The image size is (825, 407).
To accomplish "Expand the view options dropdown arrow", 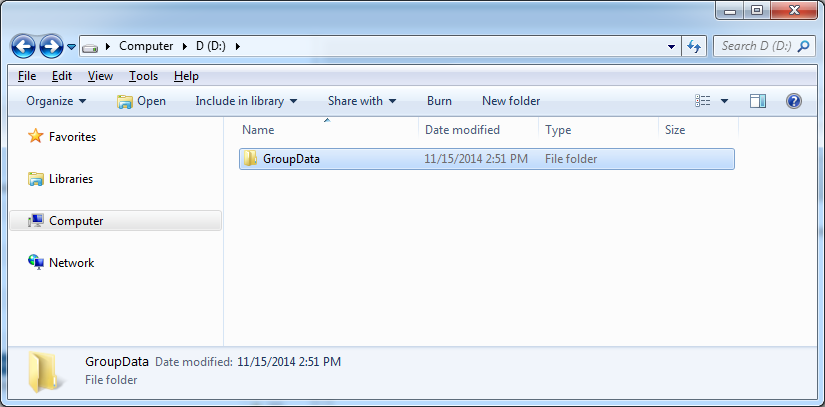I will tap(725, 101).
